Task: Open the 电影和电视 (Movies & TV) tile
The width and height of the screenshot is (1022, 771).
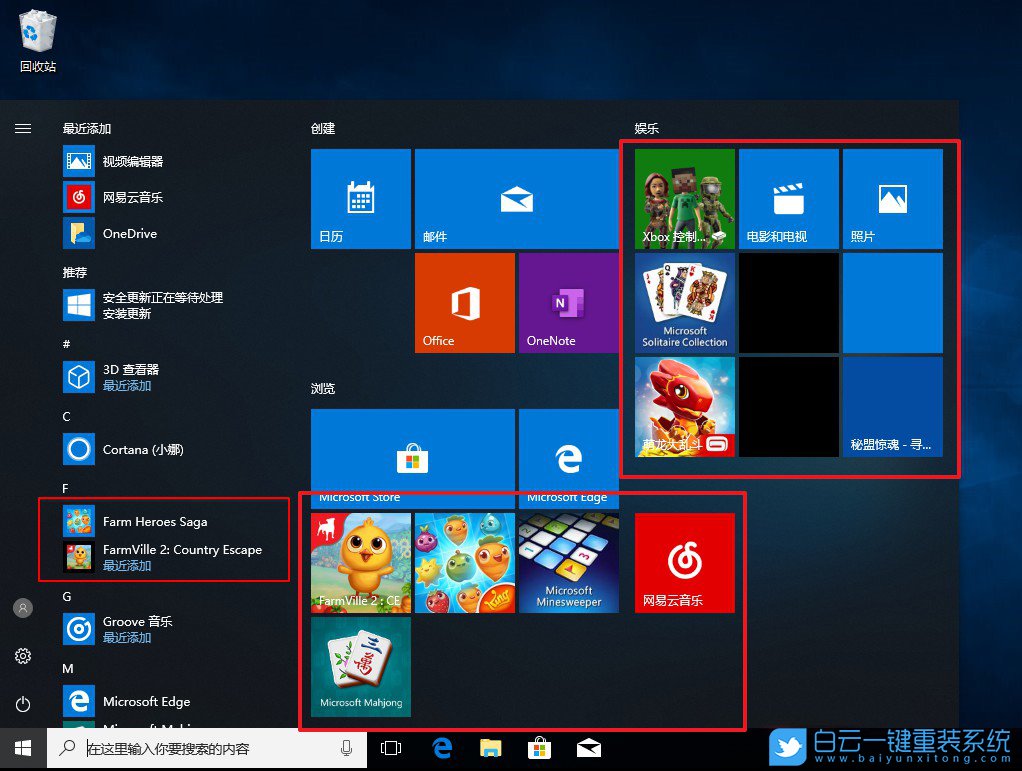Action: click(788, 198)
